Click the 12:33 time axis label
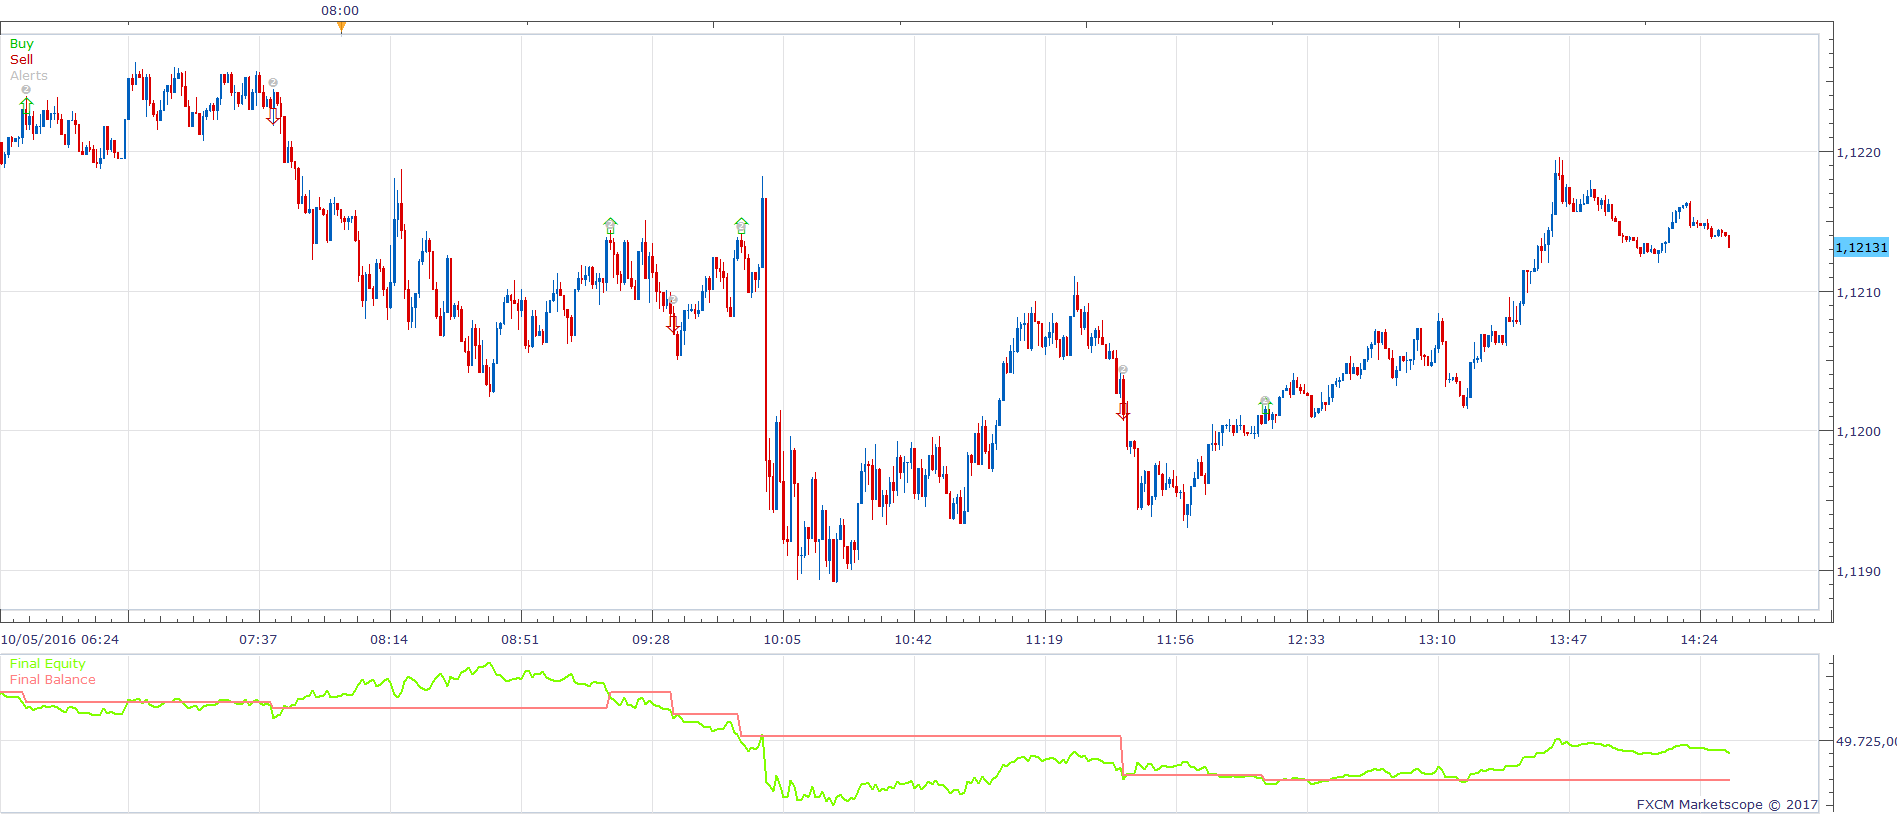This screenshot has width=1899, height=814. [x=1306, y=640]
